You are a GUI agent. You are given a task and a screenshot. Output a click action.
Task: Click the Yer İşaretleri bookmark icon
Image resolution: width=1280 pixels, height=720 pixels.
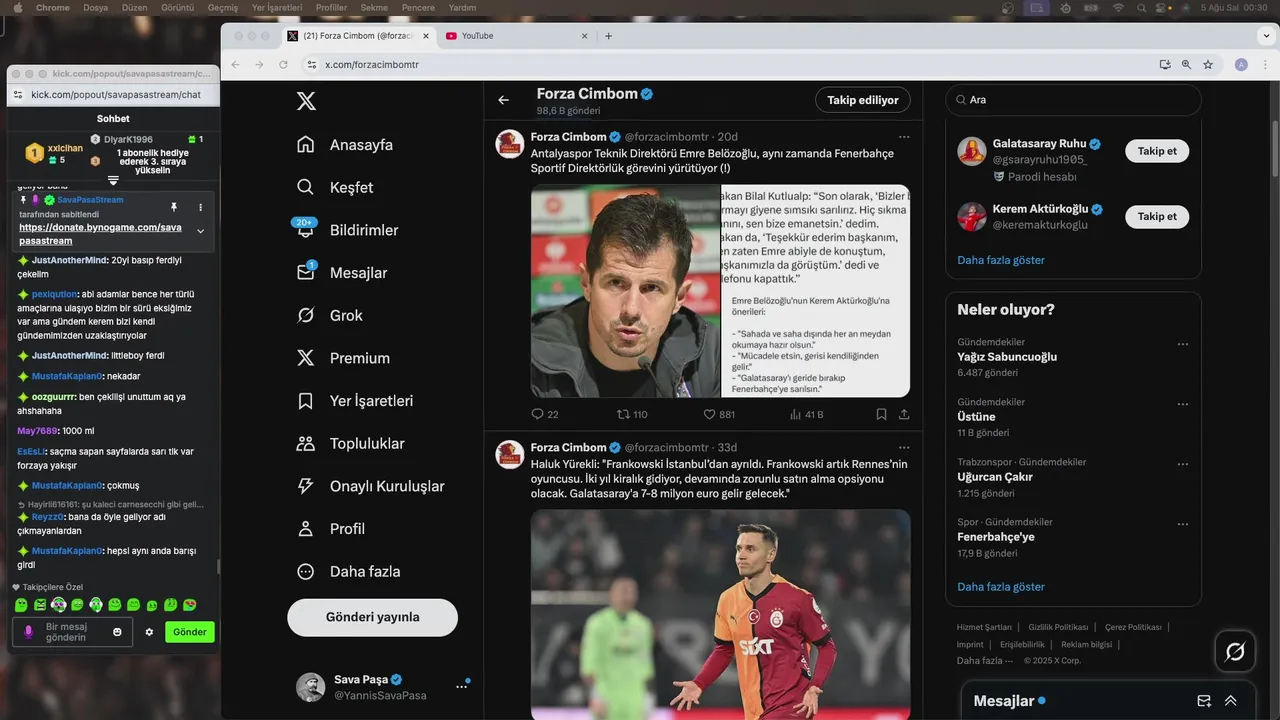click(x=306, y=401)
